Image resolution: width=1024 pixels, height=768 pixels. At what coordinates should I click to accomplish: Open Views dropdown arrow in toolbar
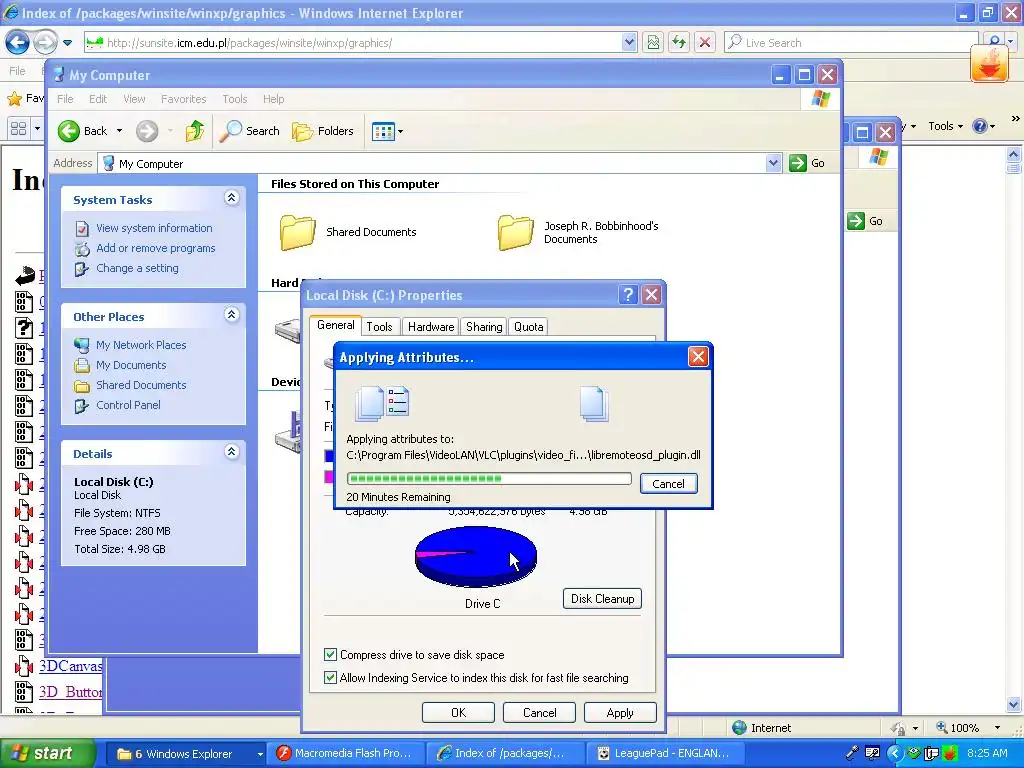tap(400, 131)
